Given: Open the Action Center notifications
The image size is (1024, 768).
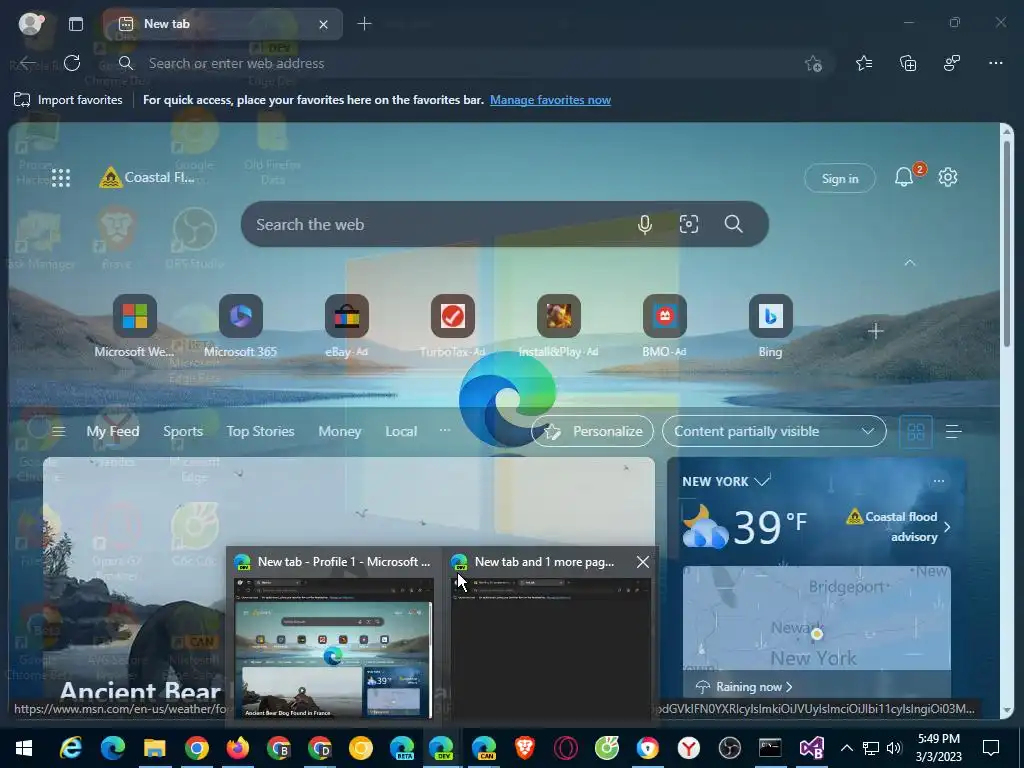Looking at the screenshot, I should tap(991, 748).
